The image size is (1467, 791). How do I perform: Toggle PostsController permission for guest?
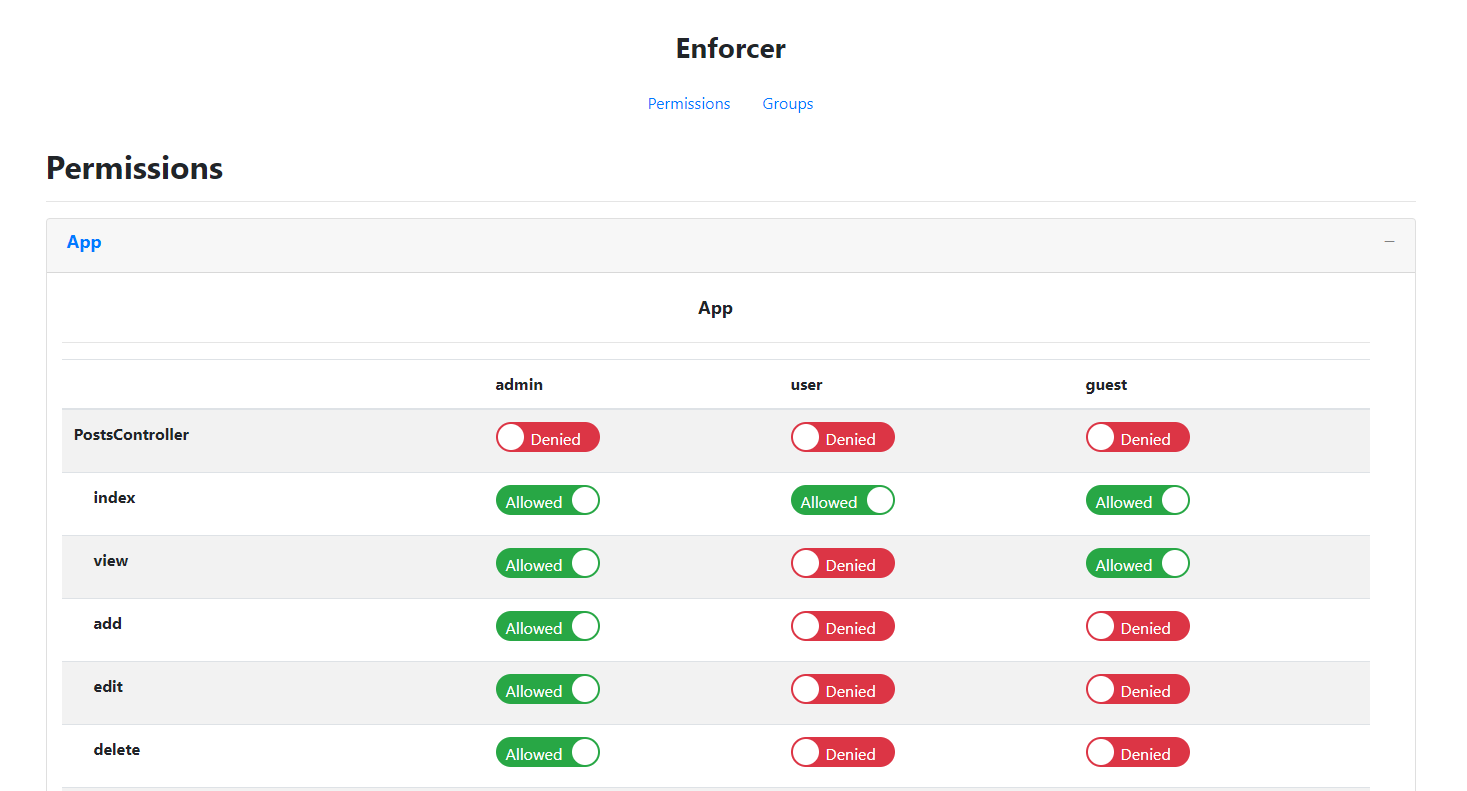[x=1137, y=438]
